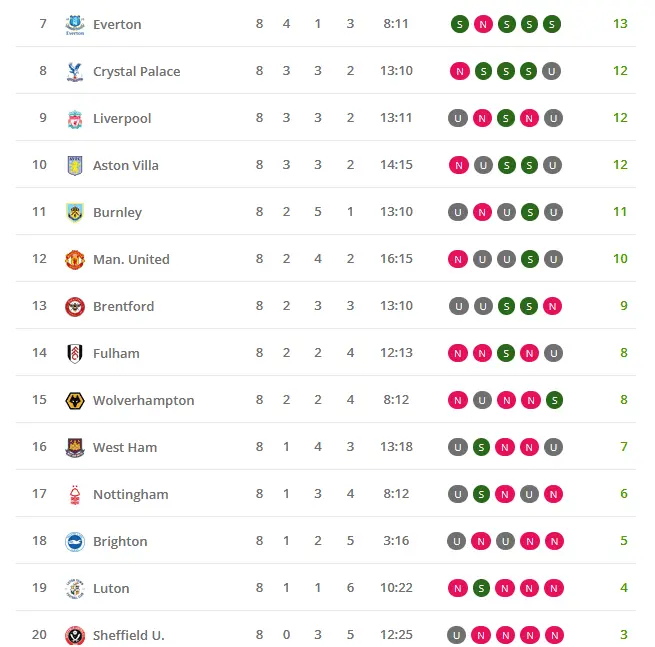
Task: Click the Sheffield U. crest icon
Action: [75, 635]
